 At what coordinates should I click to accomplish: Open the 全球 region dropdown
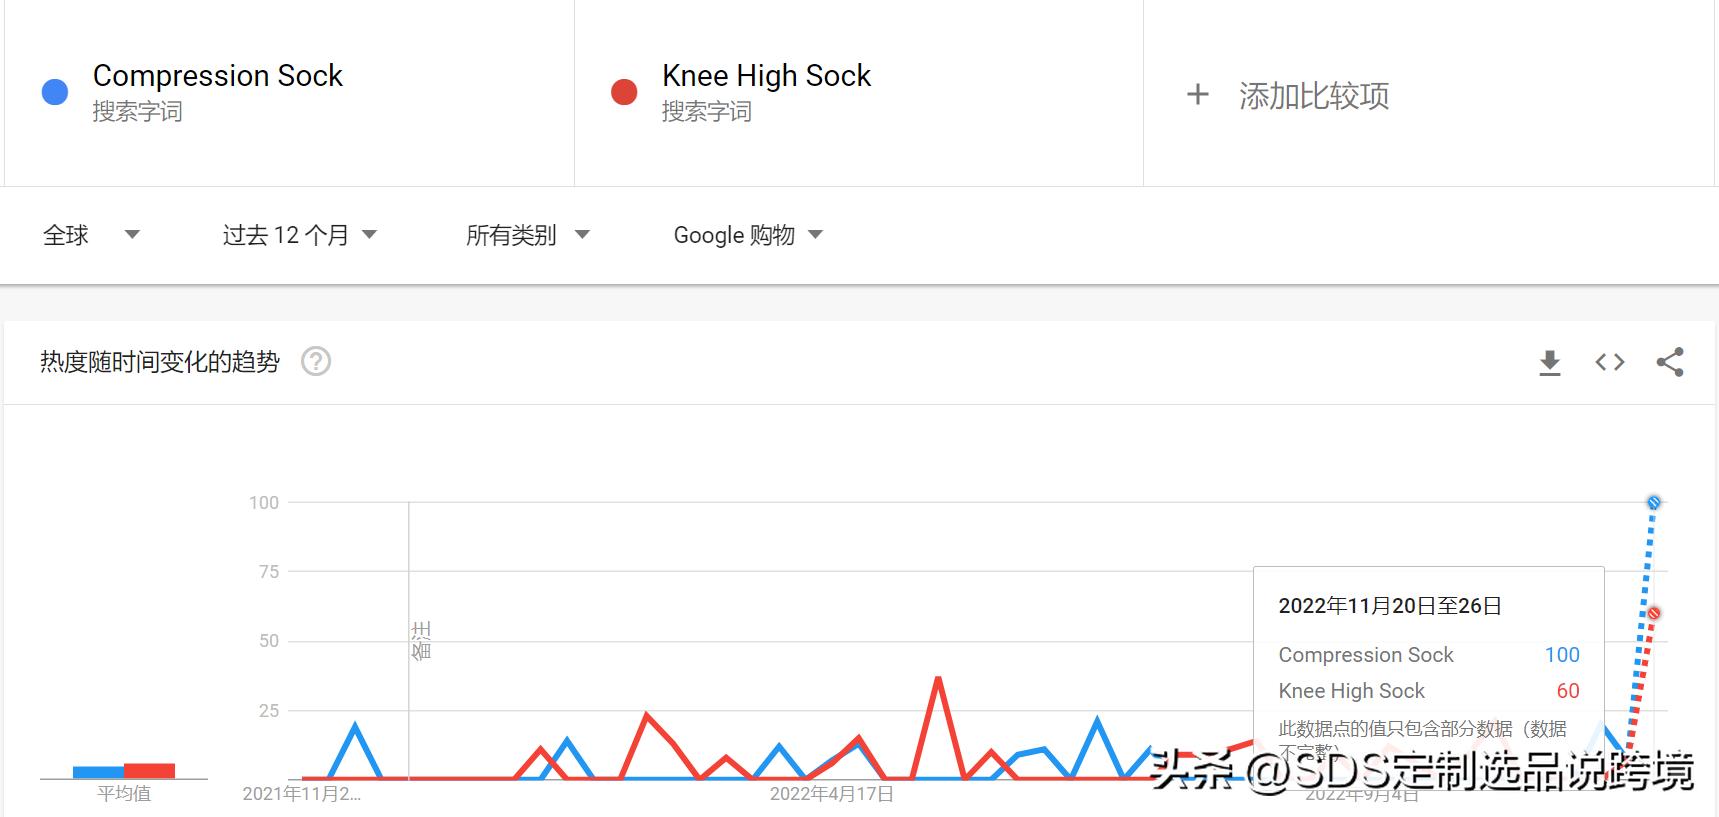[x=91, y=235]
